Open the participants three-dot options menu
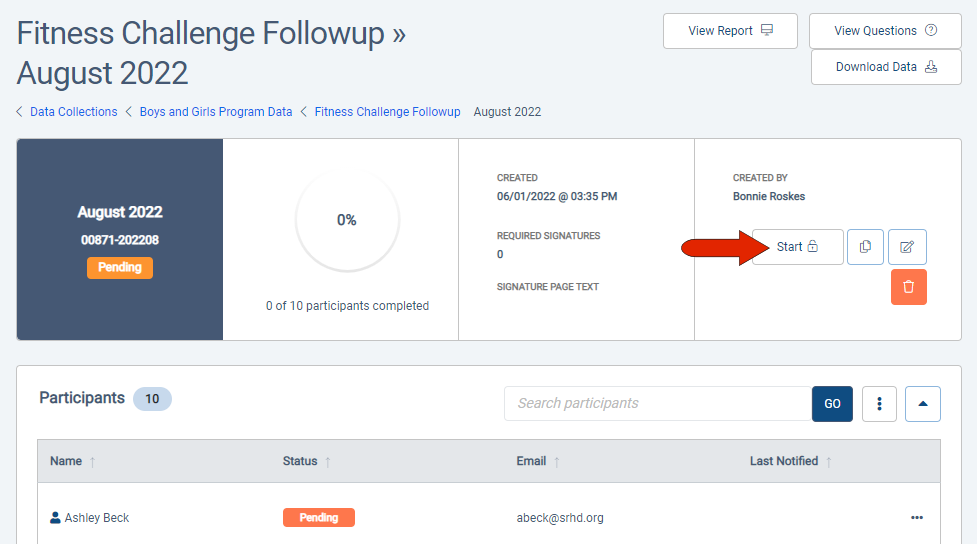 point(879,404)
